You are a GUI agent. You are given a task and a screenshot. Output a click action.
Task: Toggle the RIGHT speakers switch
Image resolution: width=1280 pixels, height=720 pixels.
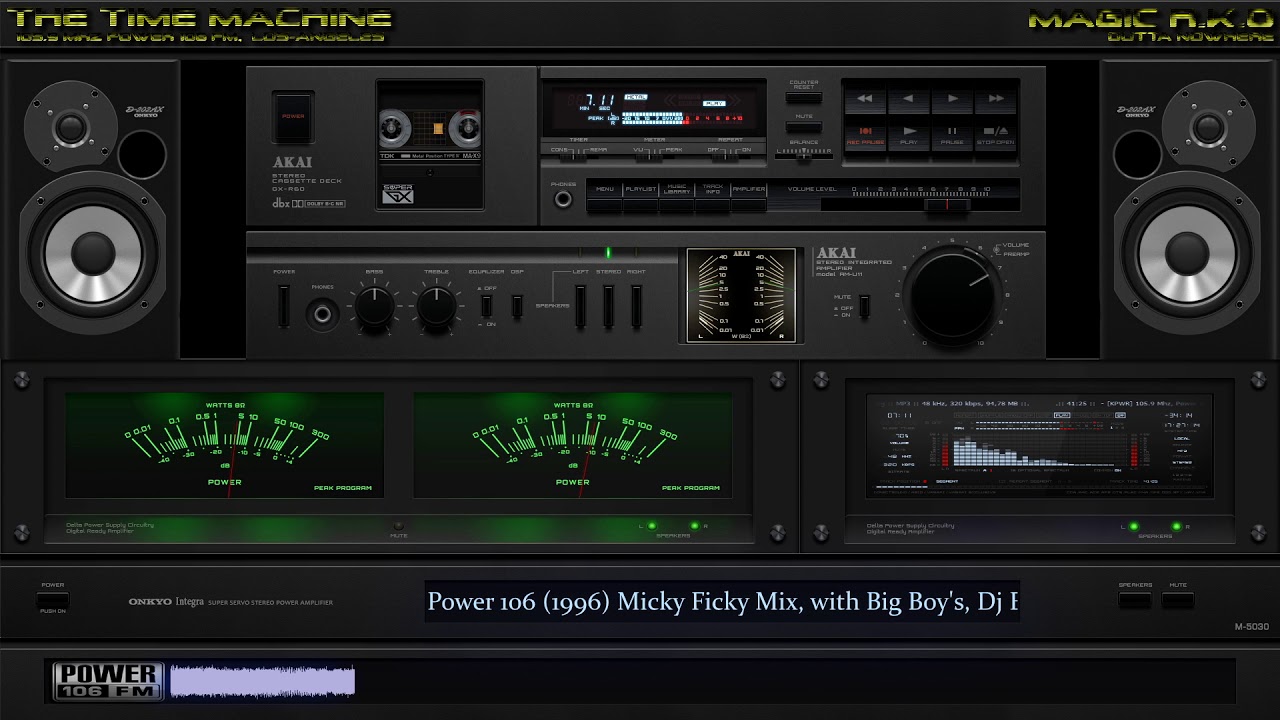click(636, 306)
